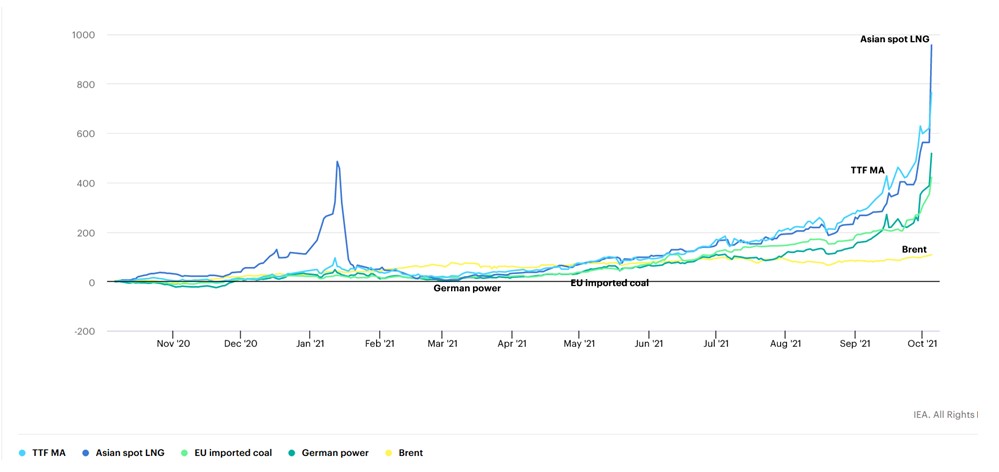This screenshot has height=472, width=999.
Task: Select the Oct '21 x-axis tick label
Action: click(921, 342)
